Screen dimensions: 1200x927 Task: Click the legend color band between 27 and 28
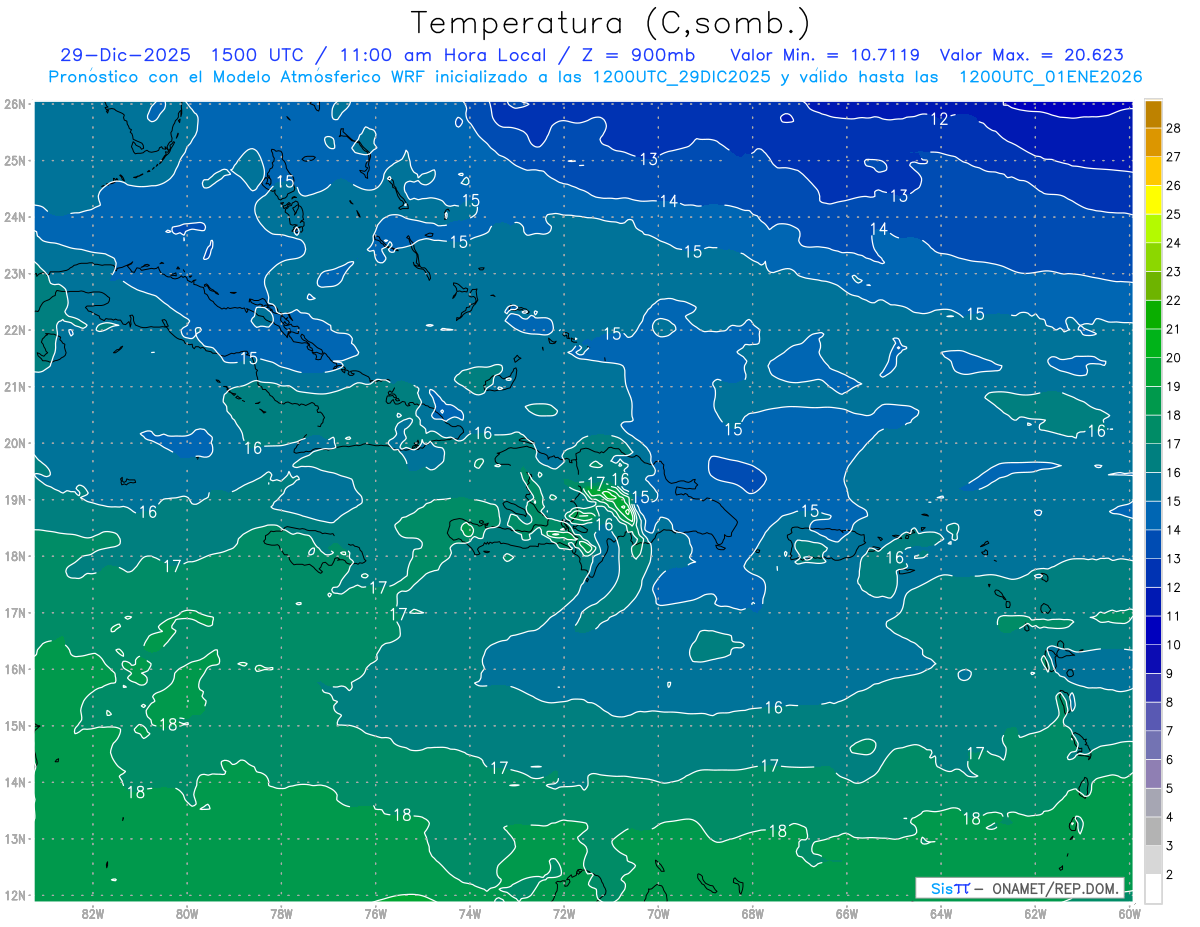coord(1154,142)
